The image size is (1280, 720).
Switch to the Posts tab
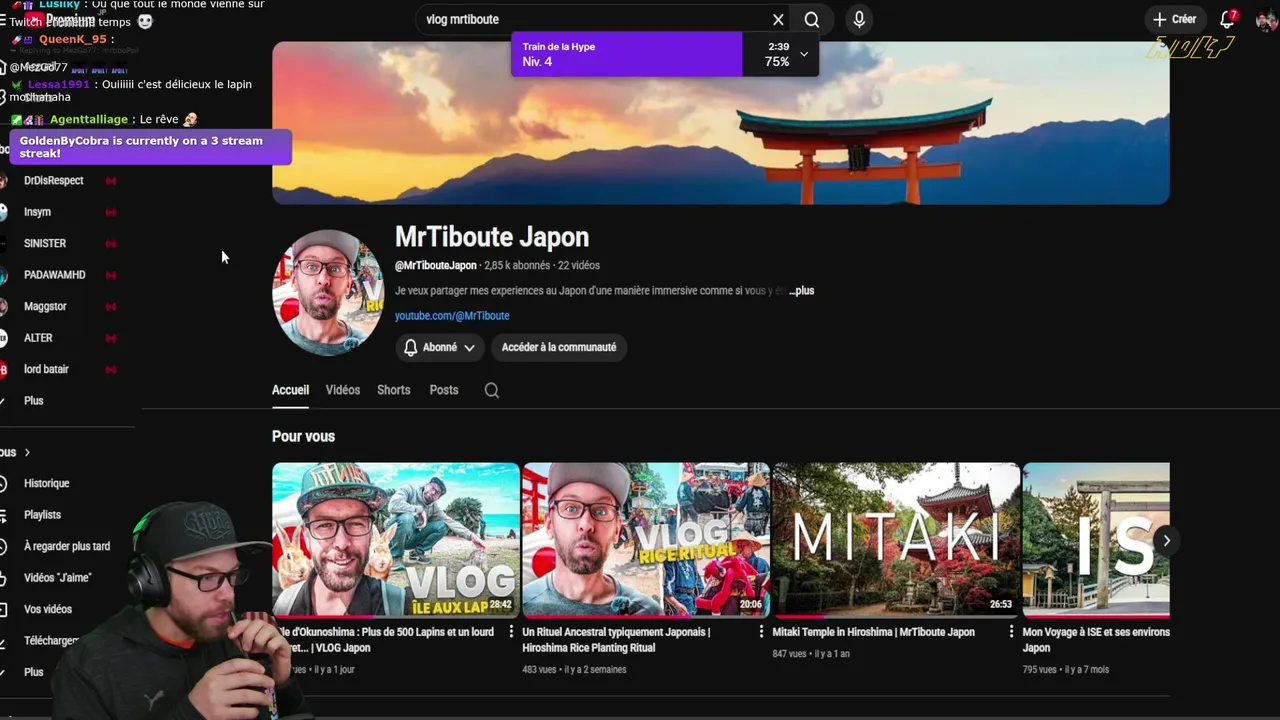(444, 390)
